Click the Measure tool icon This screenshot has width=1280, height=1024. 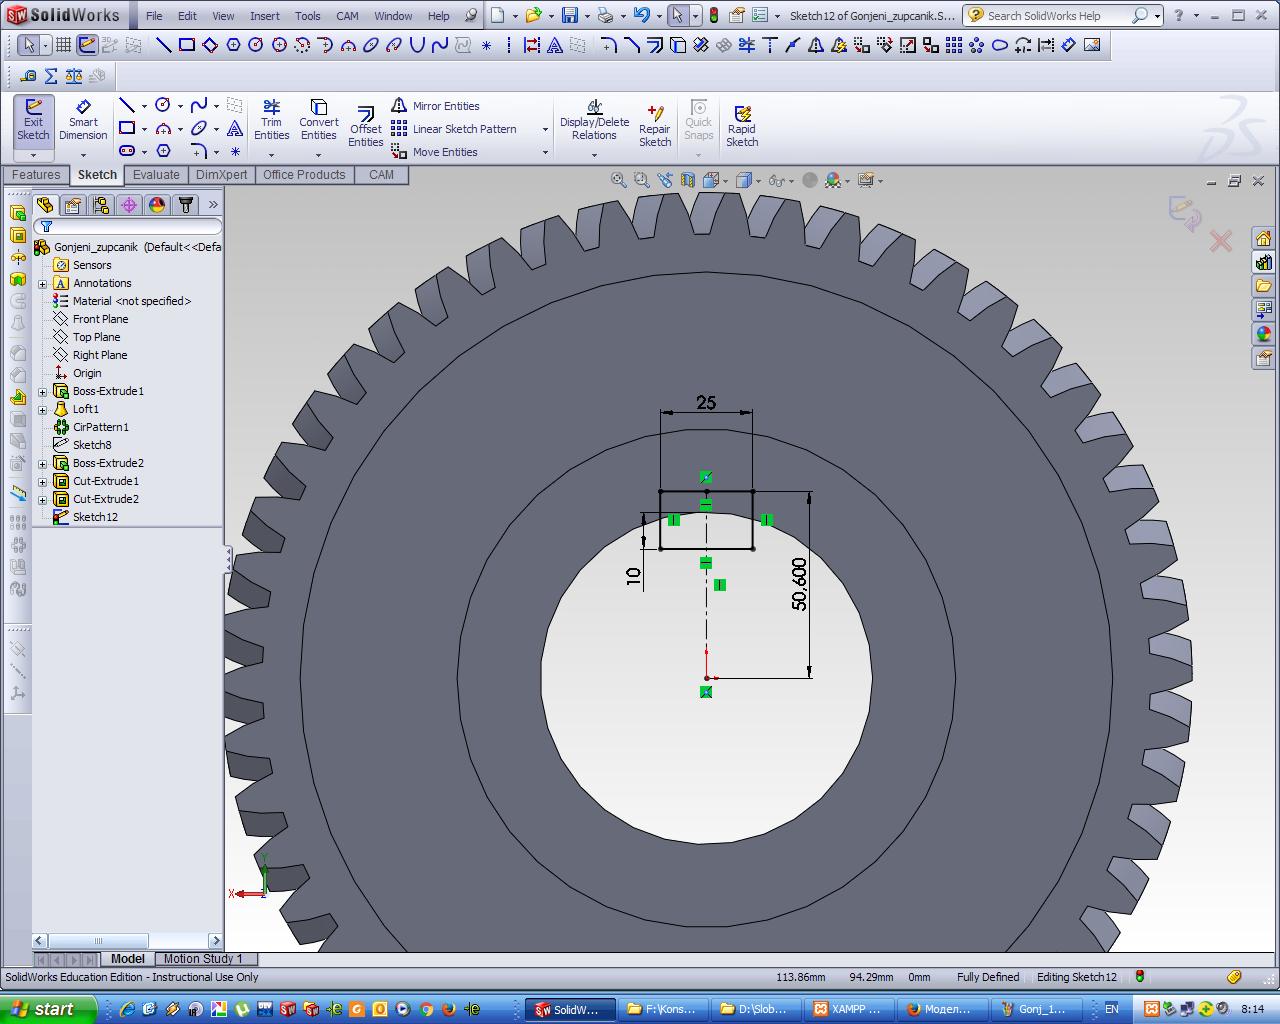click(28, 75)
